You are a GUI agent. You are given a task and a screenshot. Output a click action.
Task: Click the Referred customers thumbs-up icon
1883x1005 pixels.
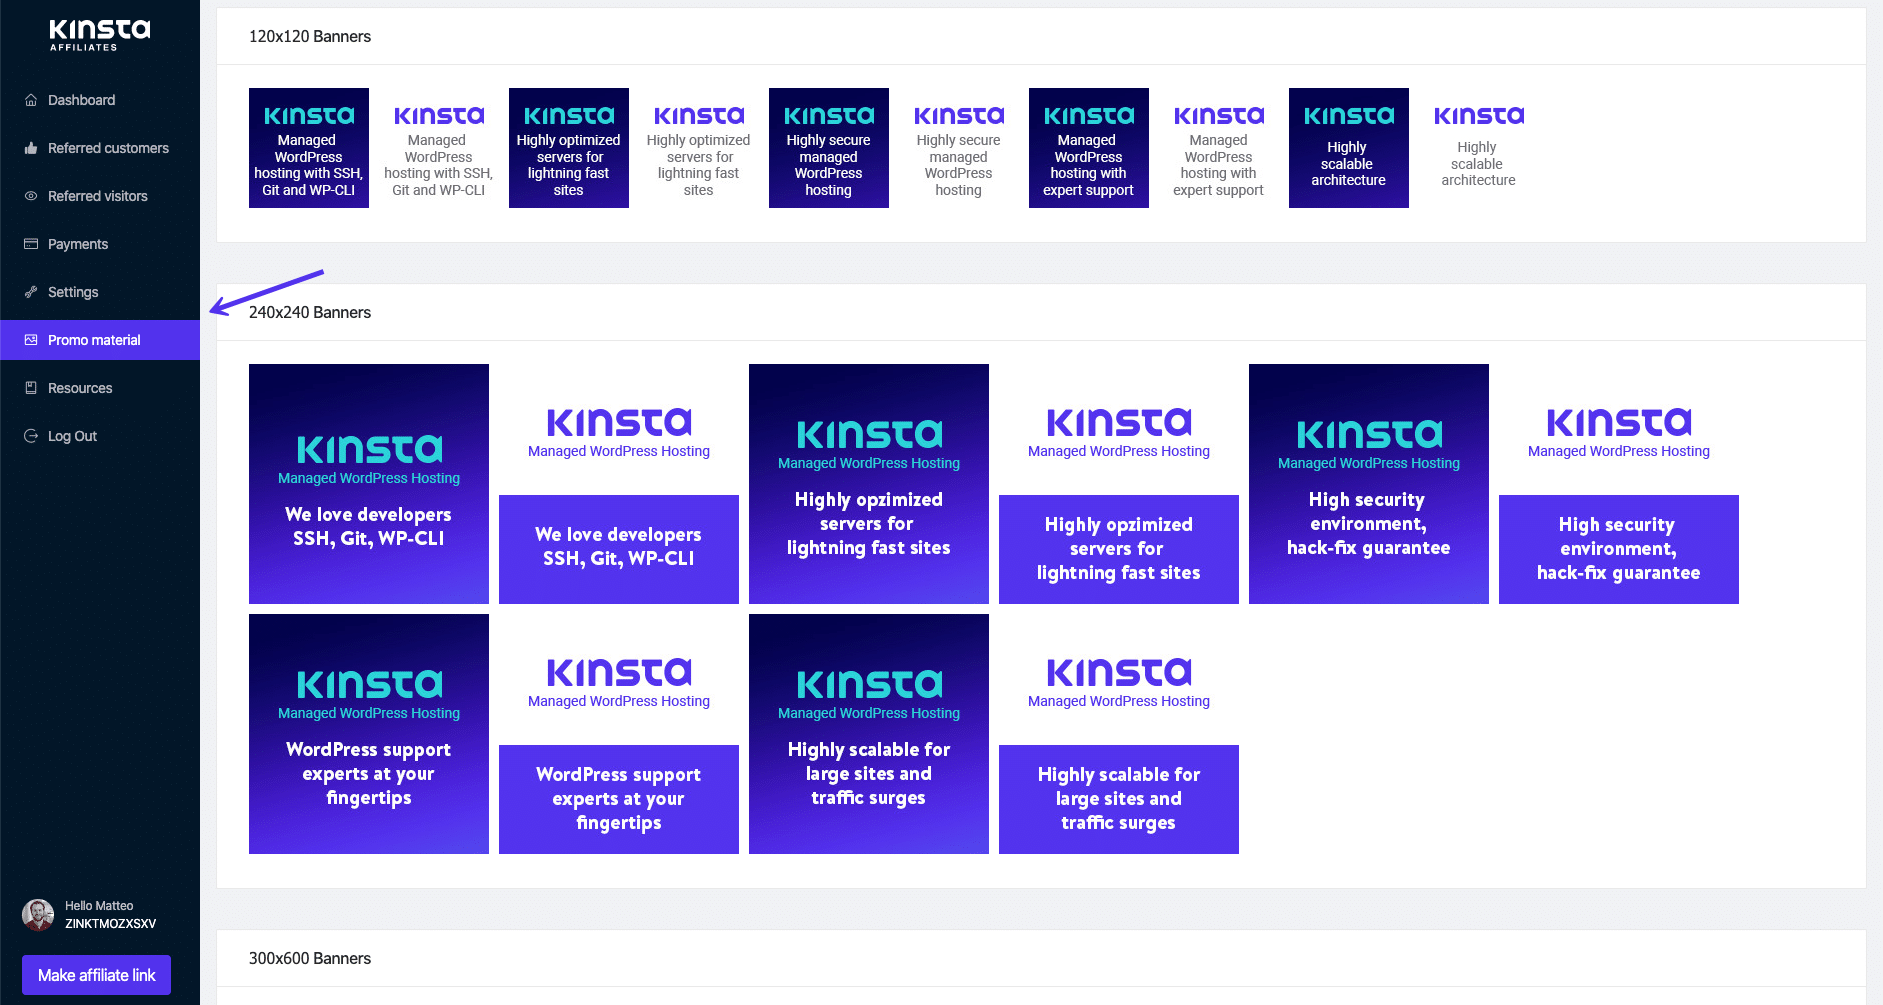(31, 148)
